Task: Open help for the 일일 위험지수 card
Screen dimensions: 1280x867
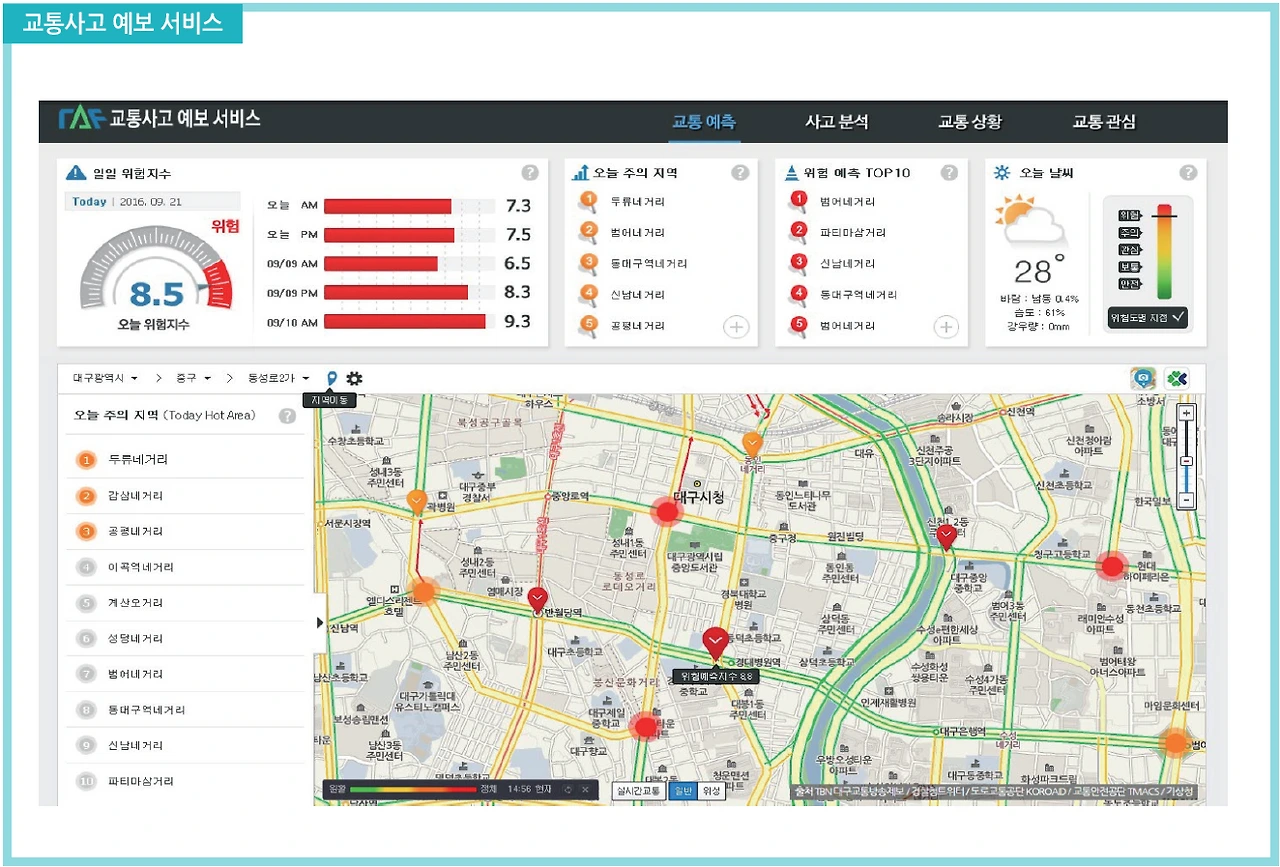Action: click(530, 173)
